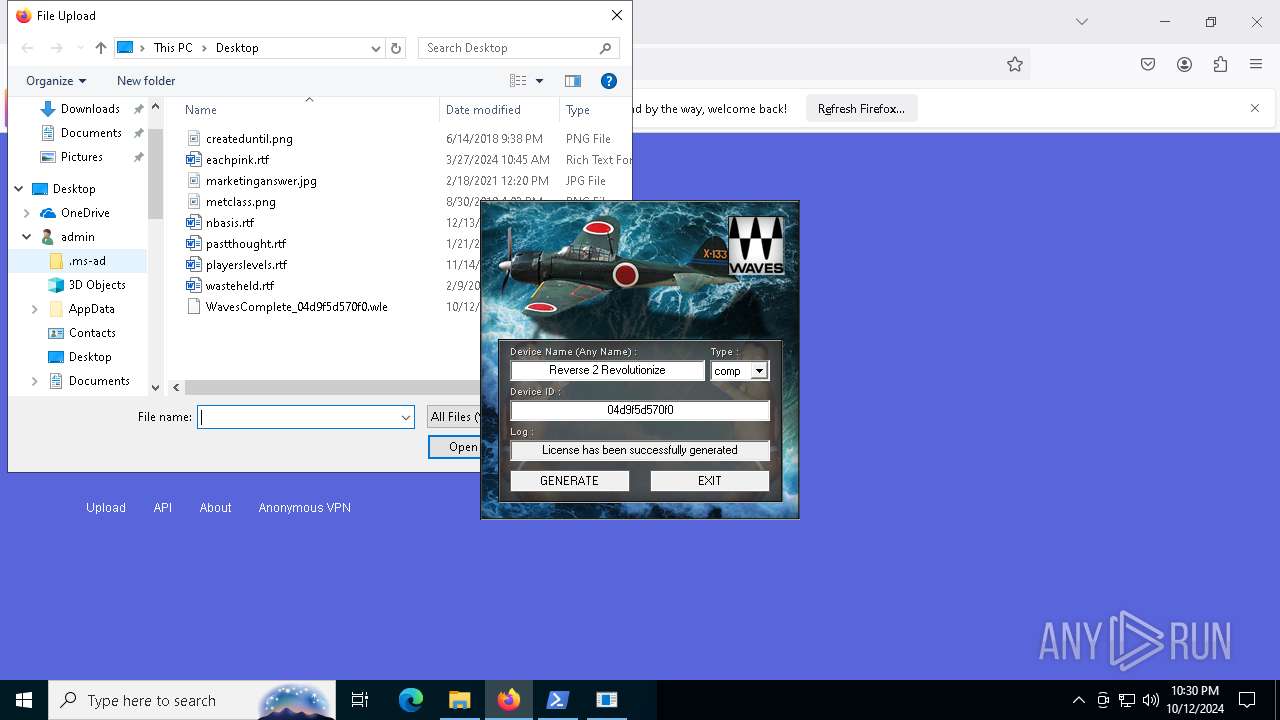Open the change view icon

pyautogui.click(x=518, y=81)
